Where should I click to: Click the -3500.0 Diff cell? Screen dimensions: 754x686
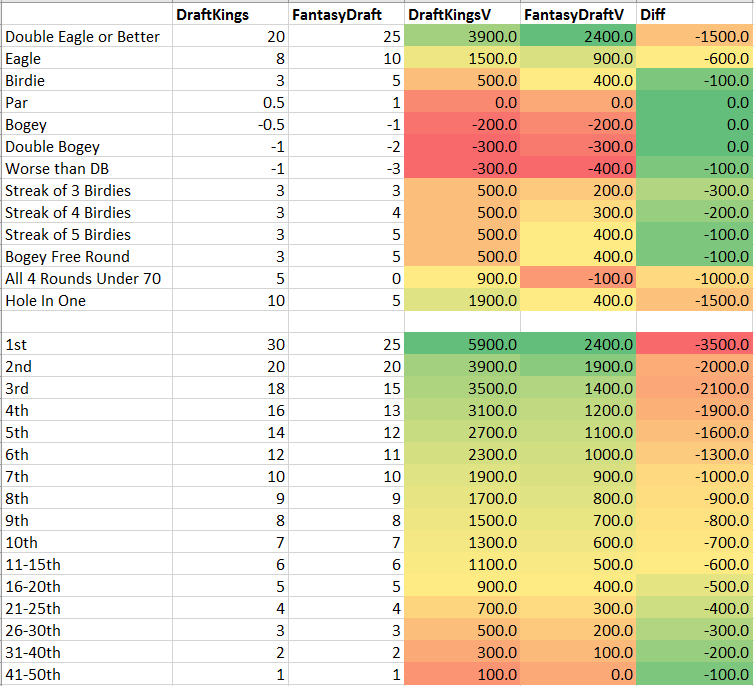(694, 345)
